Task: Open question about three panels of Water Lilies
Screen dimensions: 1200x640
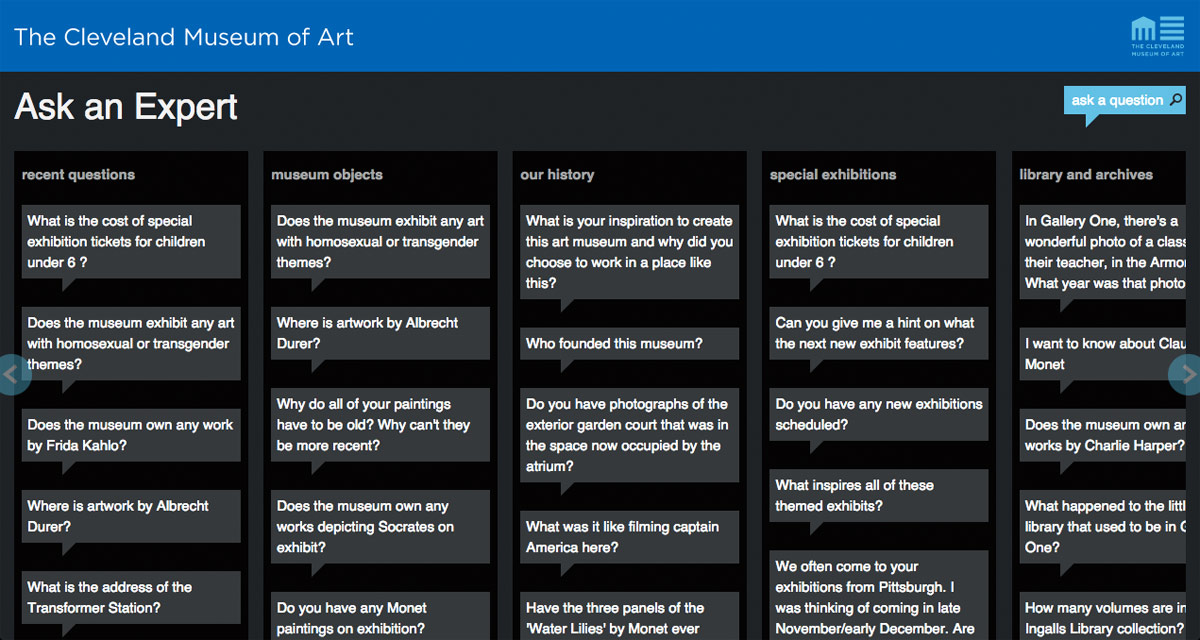Action: click(630, 616)
